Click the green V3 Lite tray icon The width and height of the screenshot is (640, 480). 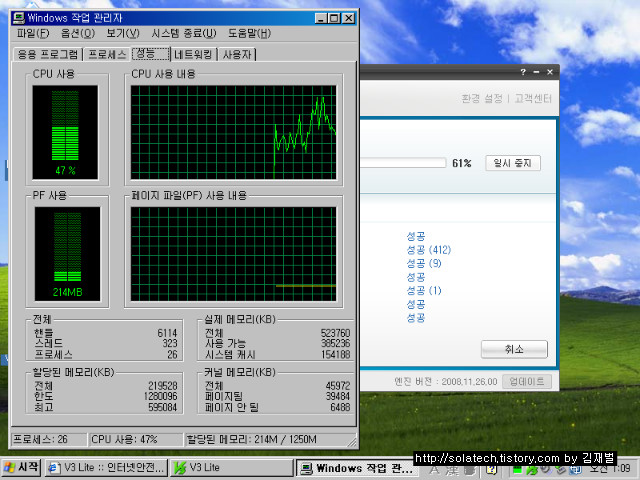point(532,470)
